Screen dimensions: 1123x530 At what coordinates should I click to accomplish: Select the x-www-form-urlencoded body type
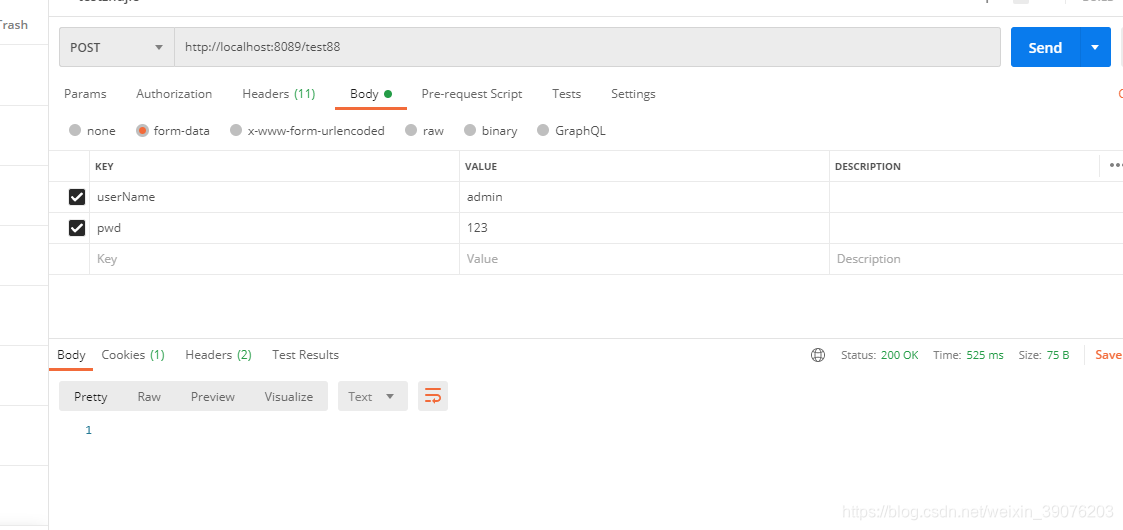point(307,131)
